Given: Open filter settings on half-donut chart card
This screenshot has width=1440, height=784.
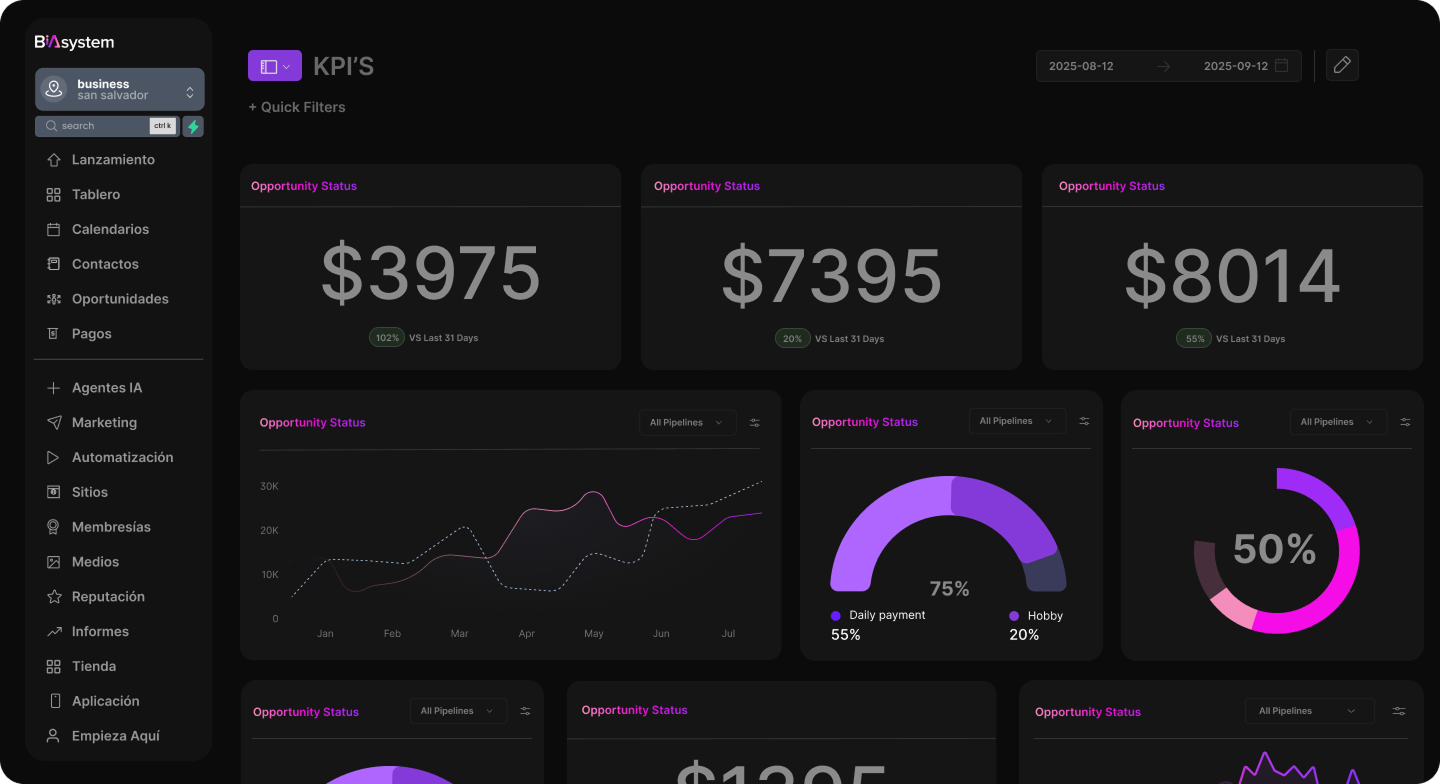Looking at the screenshot, I should 1084,422.
